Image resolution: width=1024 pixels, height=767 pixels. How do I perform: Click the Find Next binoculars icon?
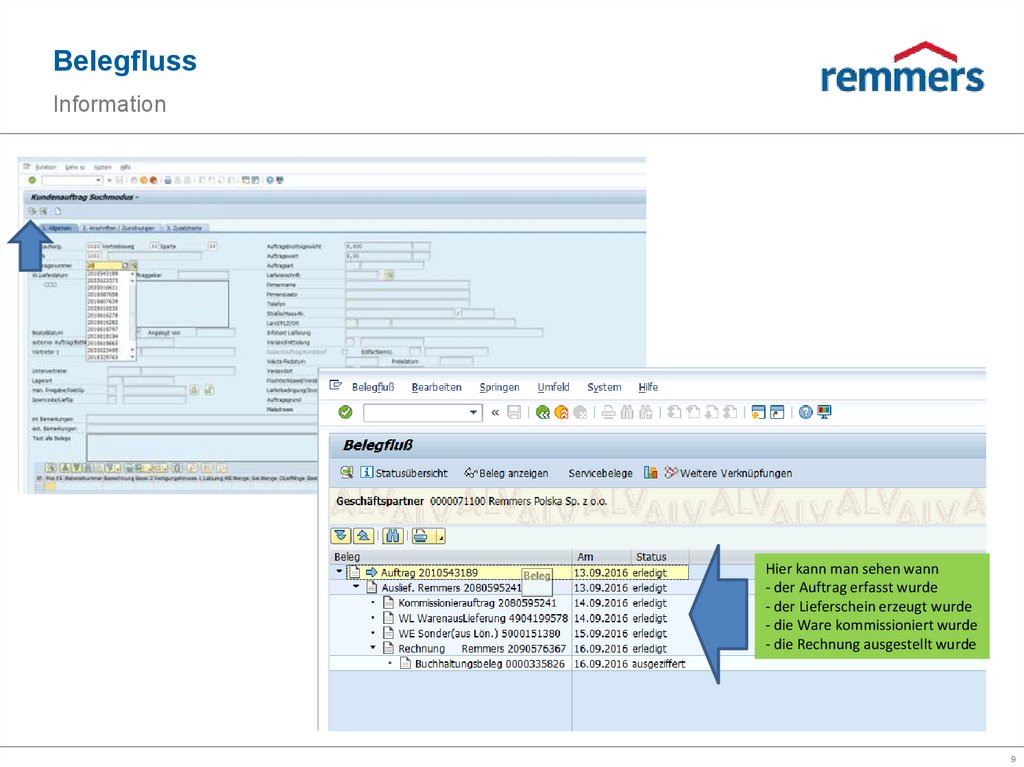(646, 412)
